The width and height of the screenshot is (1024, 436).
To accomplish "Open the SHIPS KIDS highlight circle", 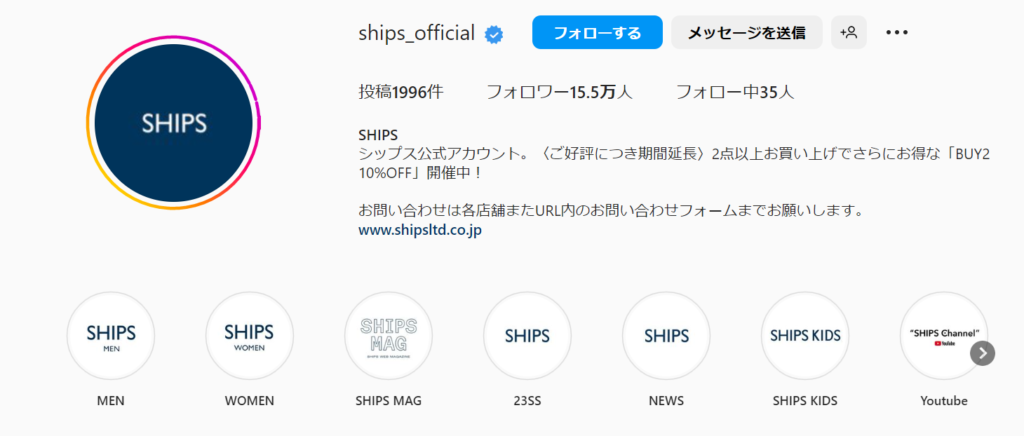I will 805,335.
